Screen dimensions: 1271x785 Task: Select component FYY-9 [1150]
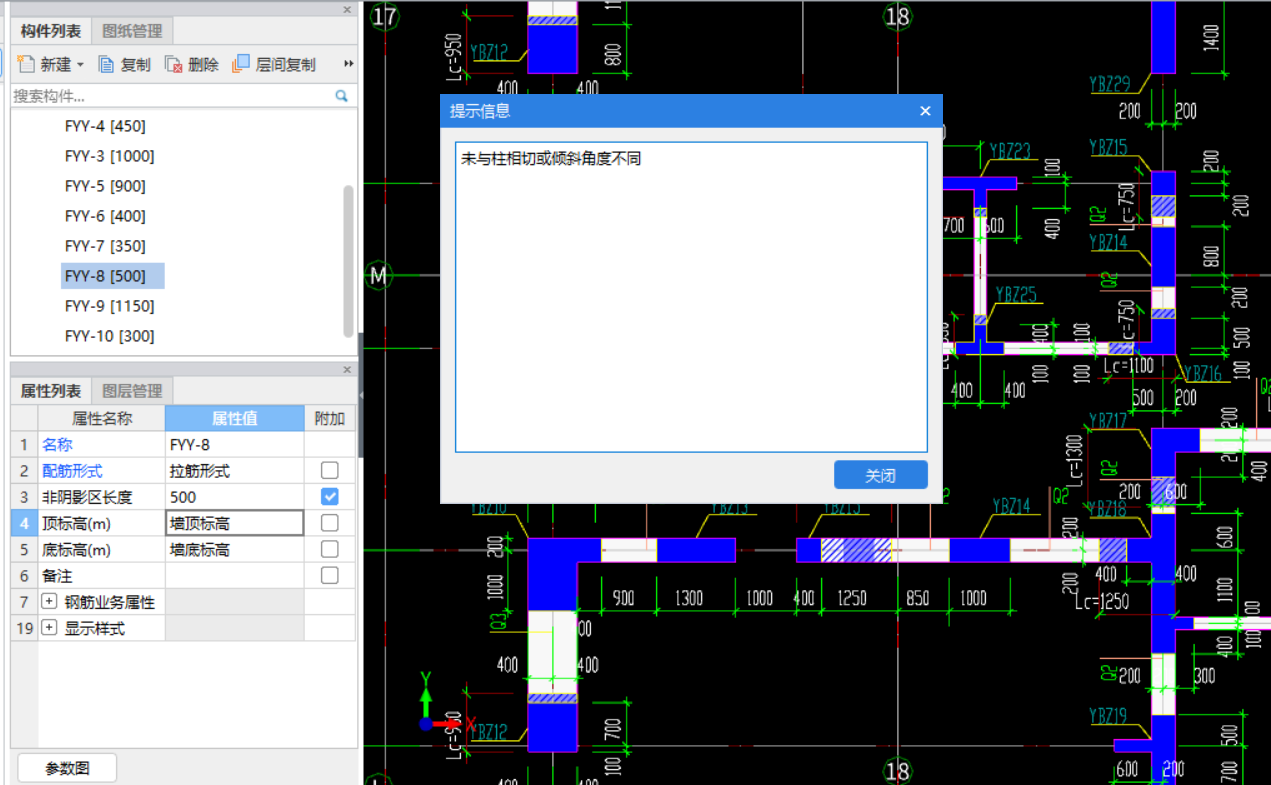pyautogui.click(x=109, y=306)
